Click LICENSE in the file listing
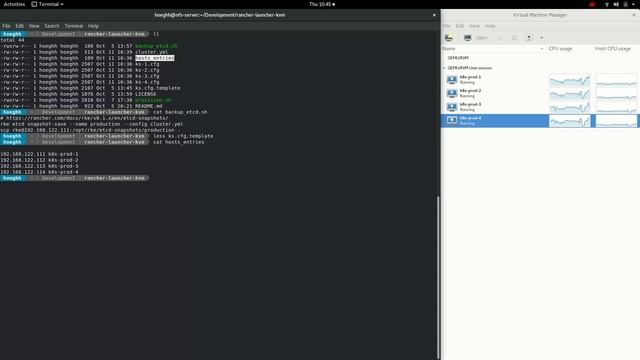 [146, 94]
